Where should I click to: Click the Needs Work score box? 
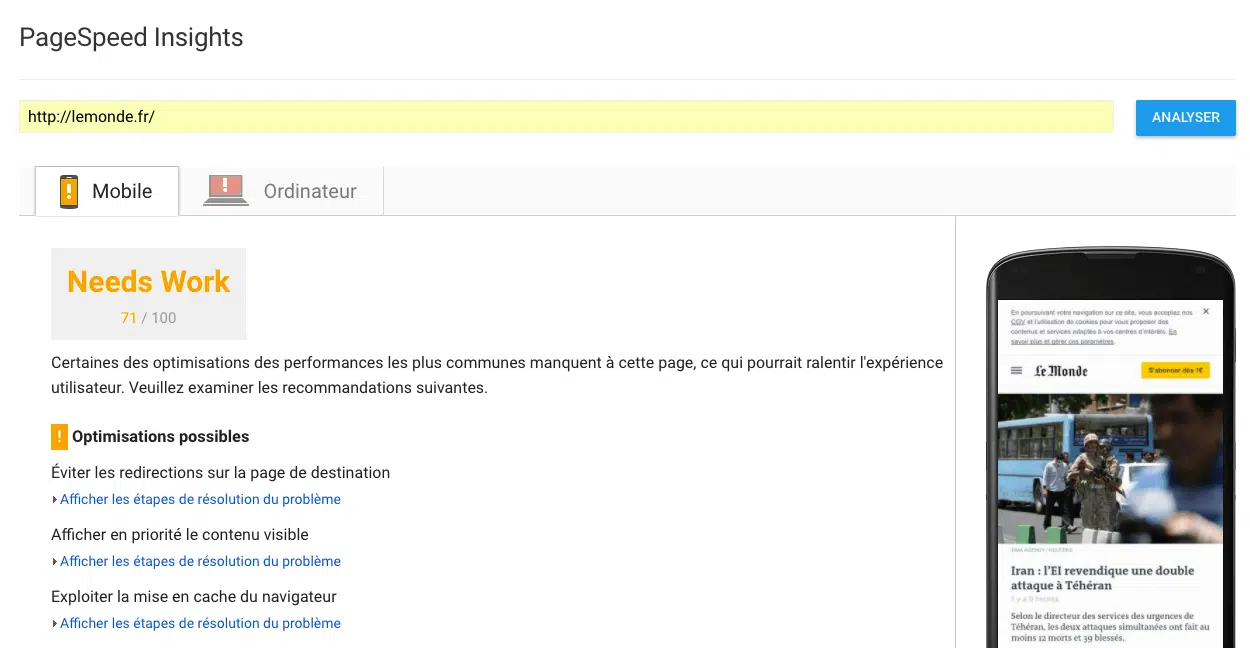pyautogui.click(x=148, y=294)
